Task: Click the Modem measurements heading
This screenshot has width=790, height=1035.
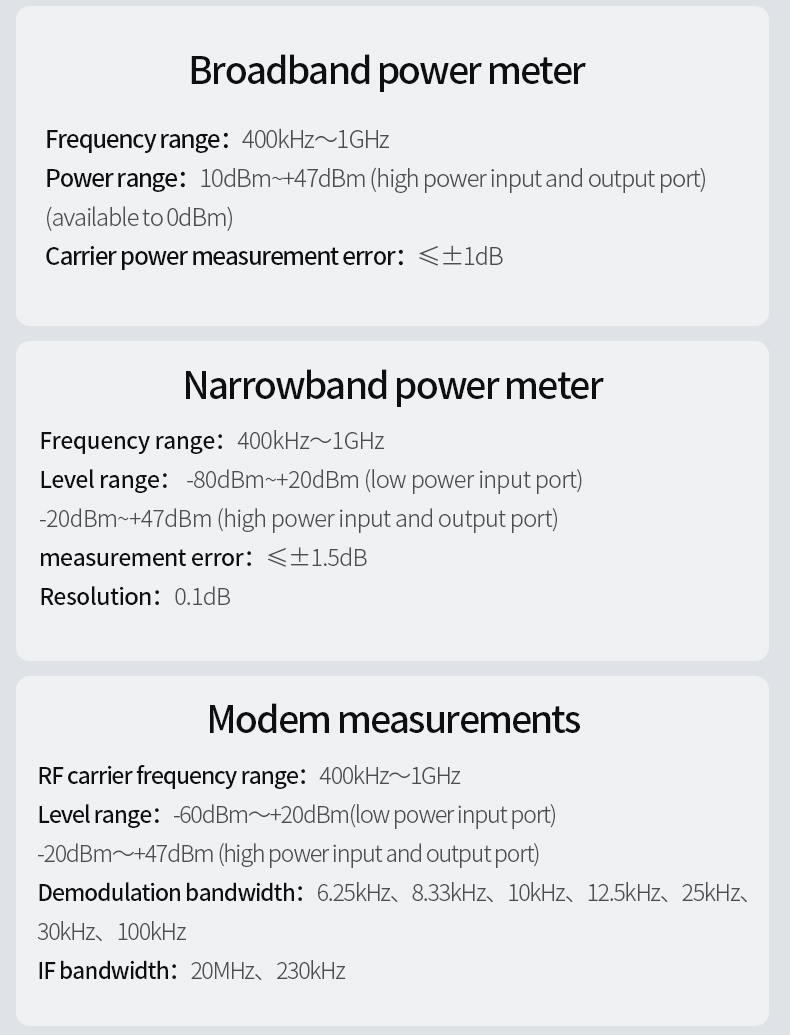Action: [393, 720]
